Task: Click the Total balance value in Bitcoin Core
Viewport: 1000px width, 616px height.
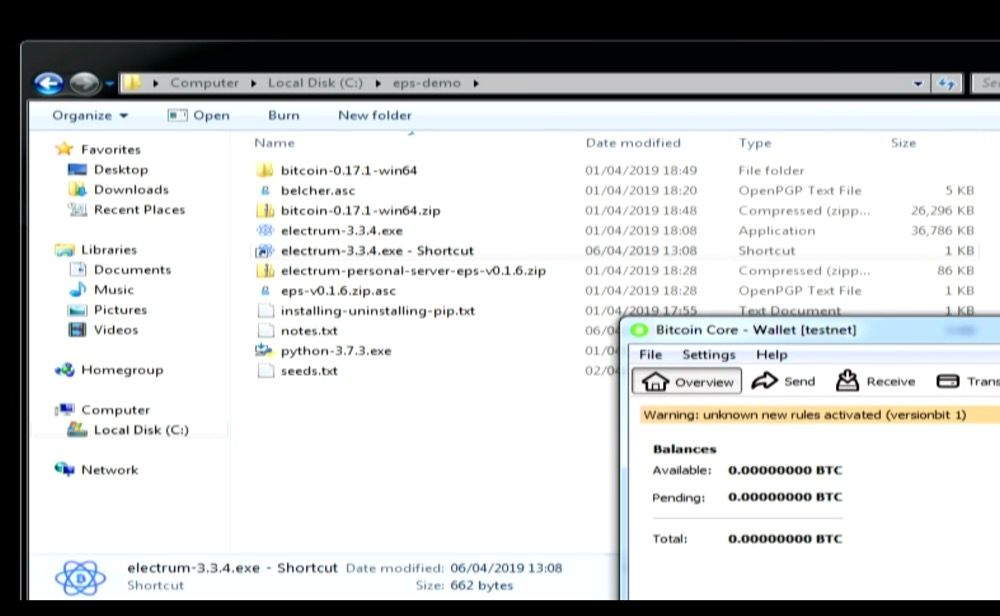Action: click(x=785, y=539)
